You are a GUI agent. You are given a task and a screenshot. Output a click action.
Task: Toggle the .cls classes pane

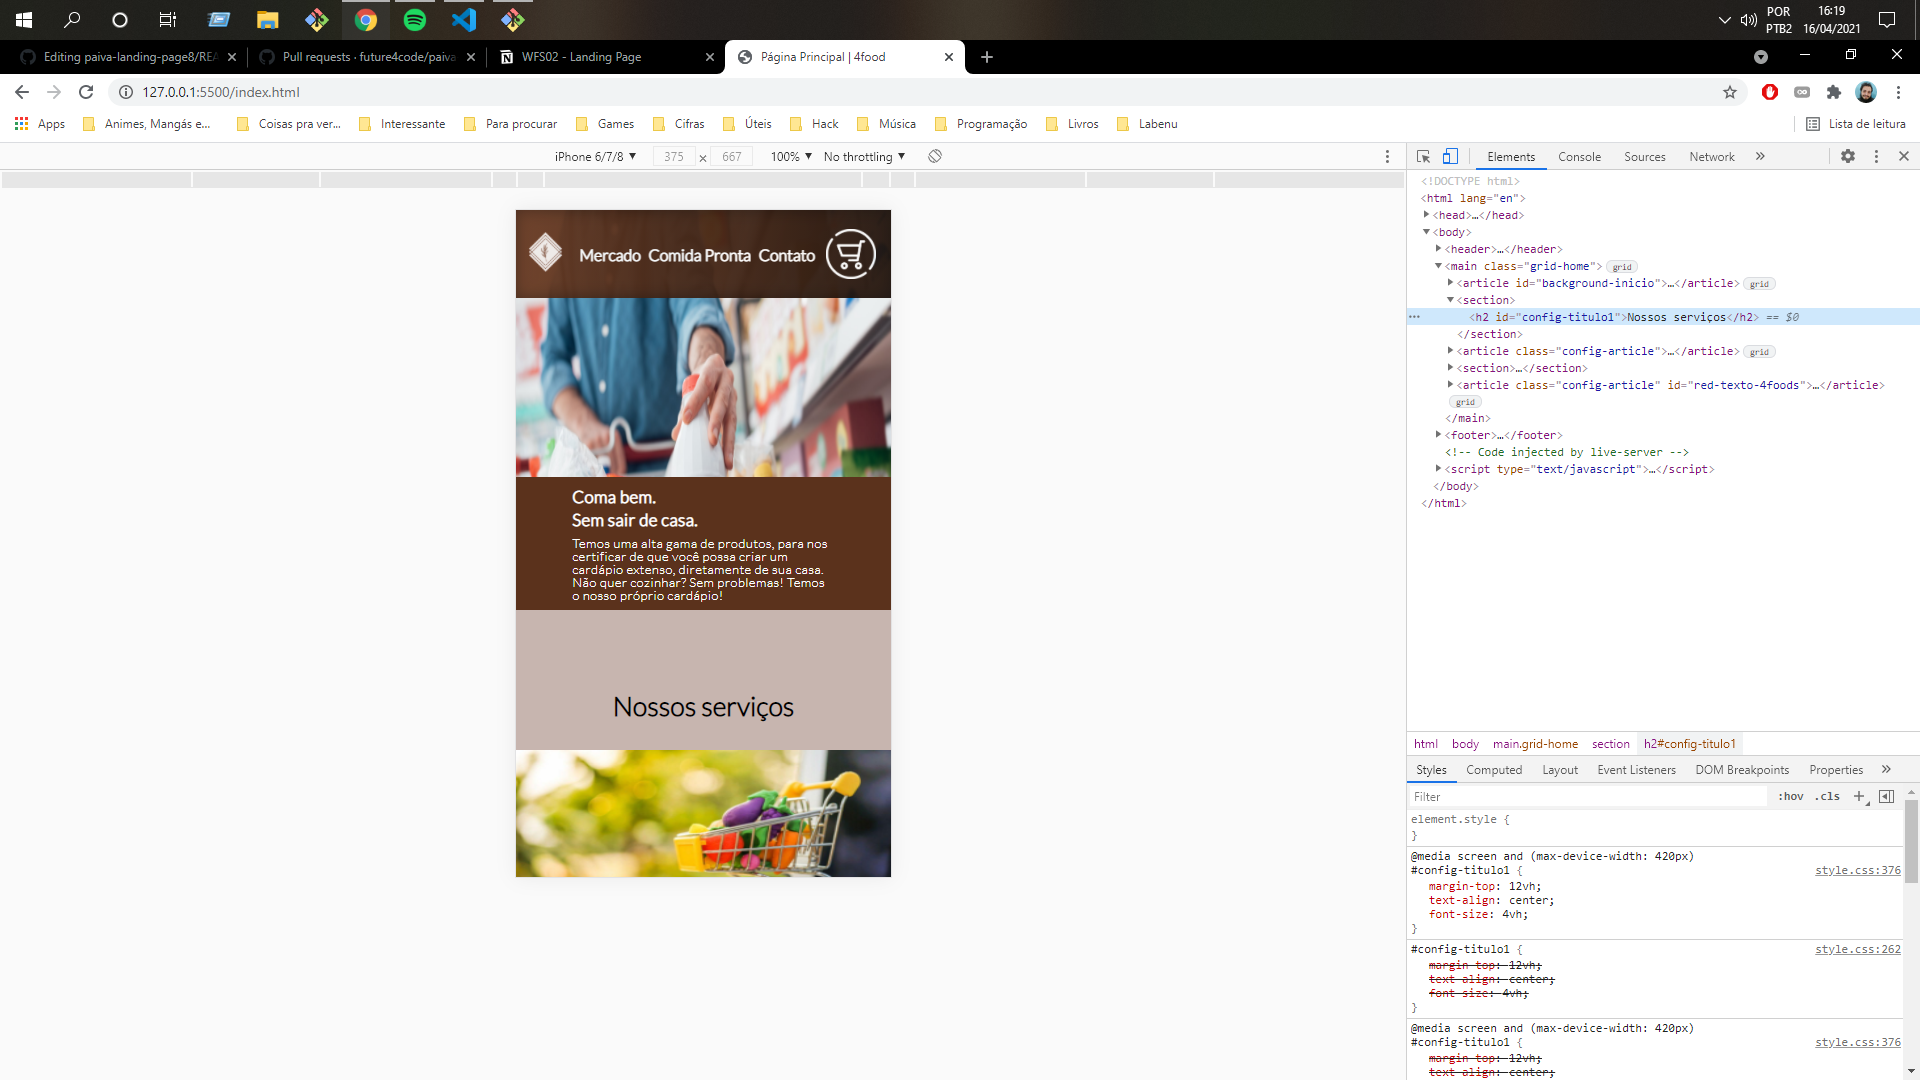click(1829, 797)
